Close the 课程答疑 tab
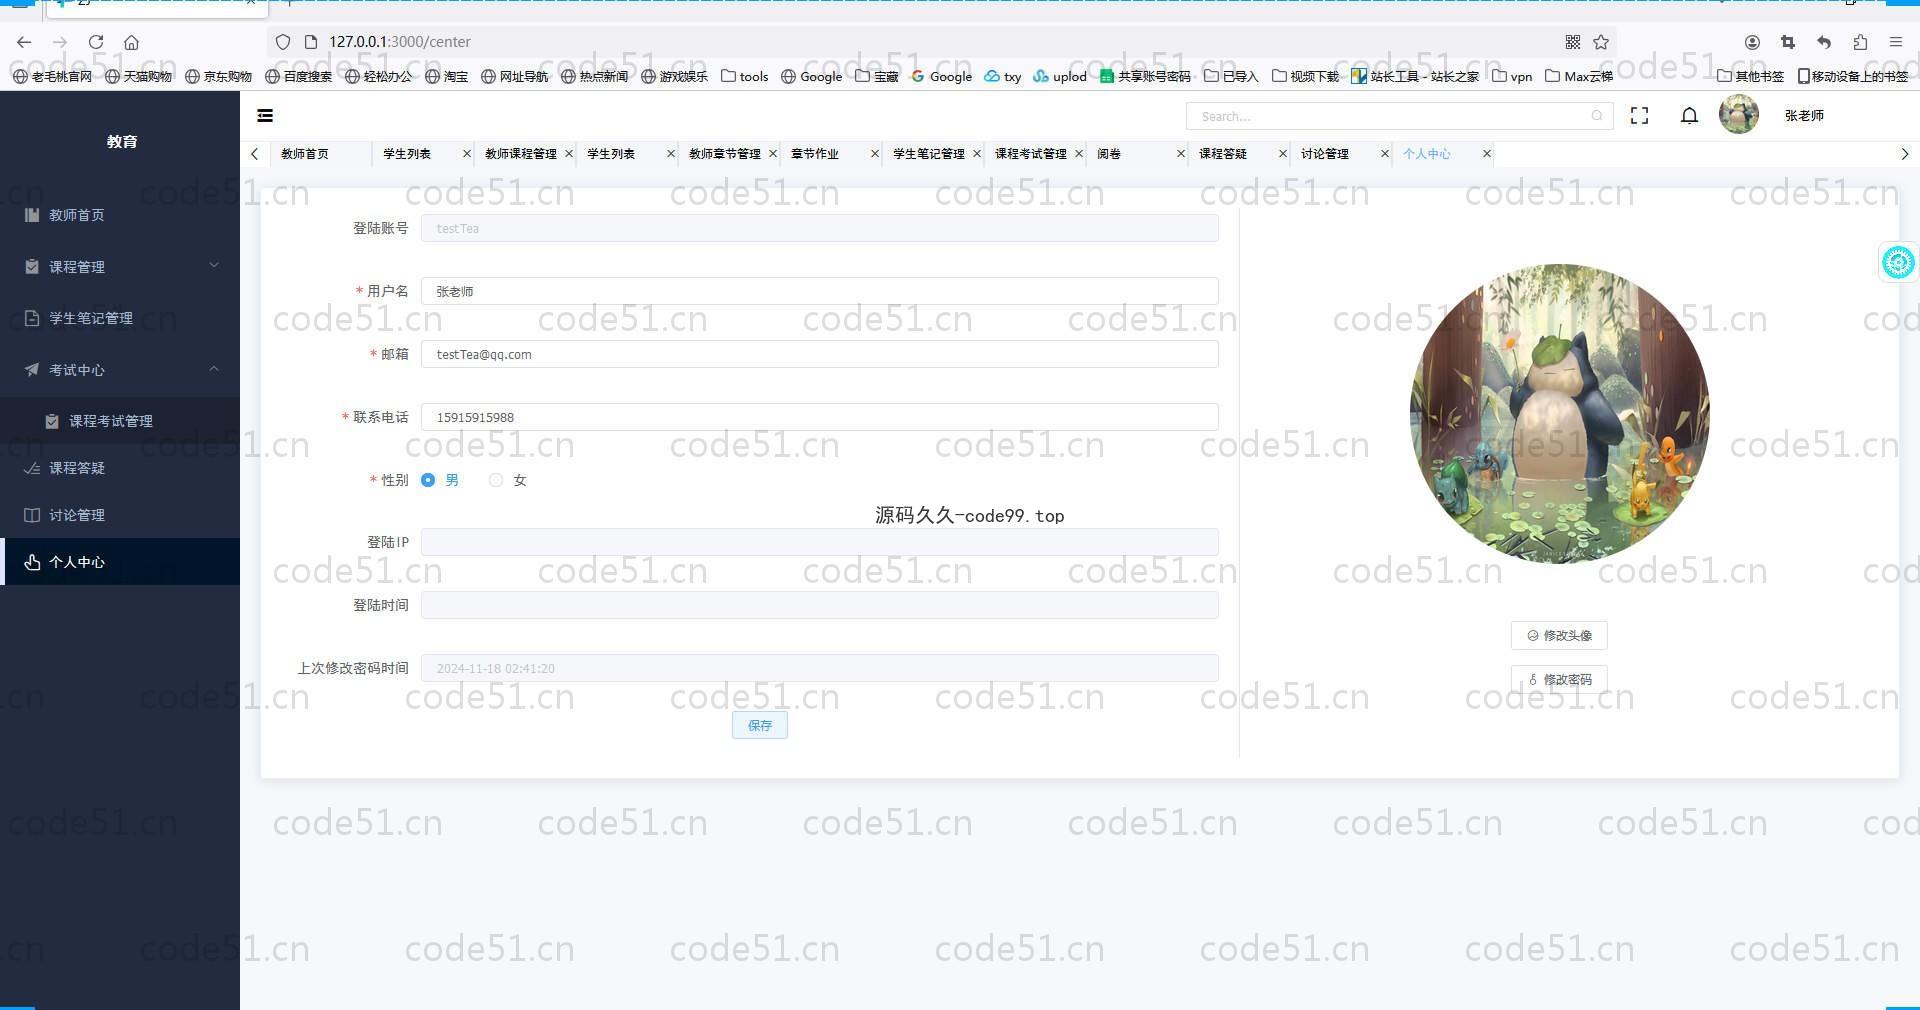Screen dimensions: 1920x1010 tap(1283, 154)
